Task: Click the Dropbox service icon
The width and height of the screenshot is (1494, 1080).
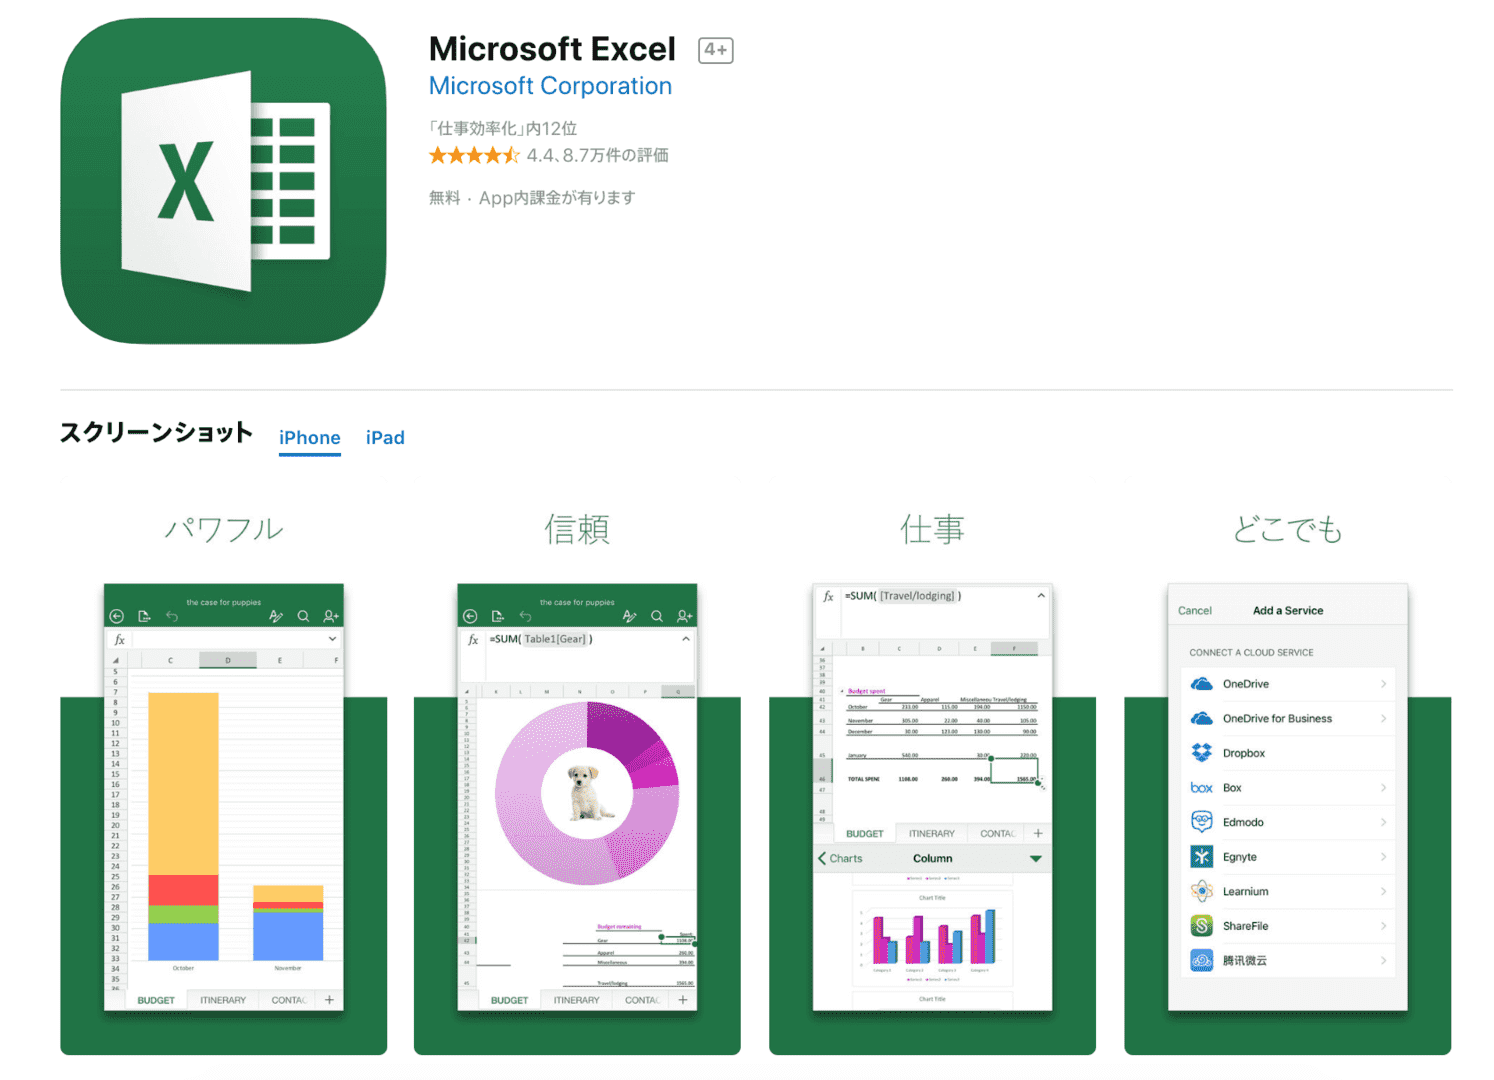Action: [x=1202, y=753]
